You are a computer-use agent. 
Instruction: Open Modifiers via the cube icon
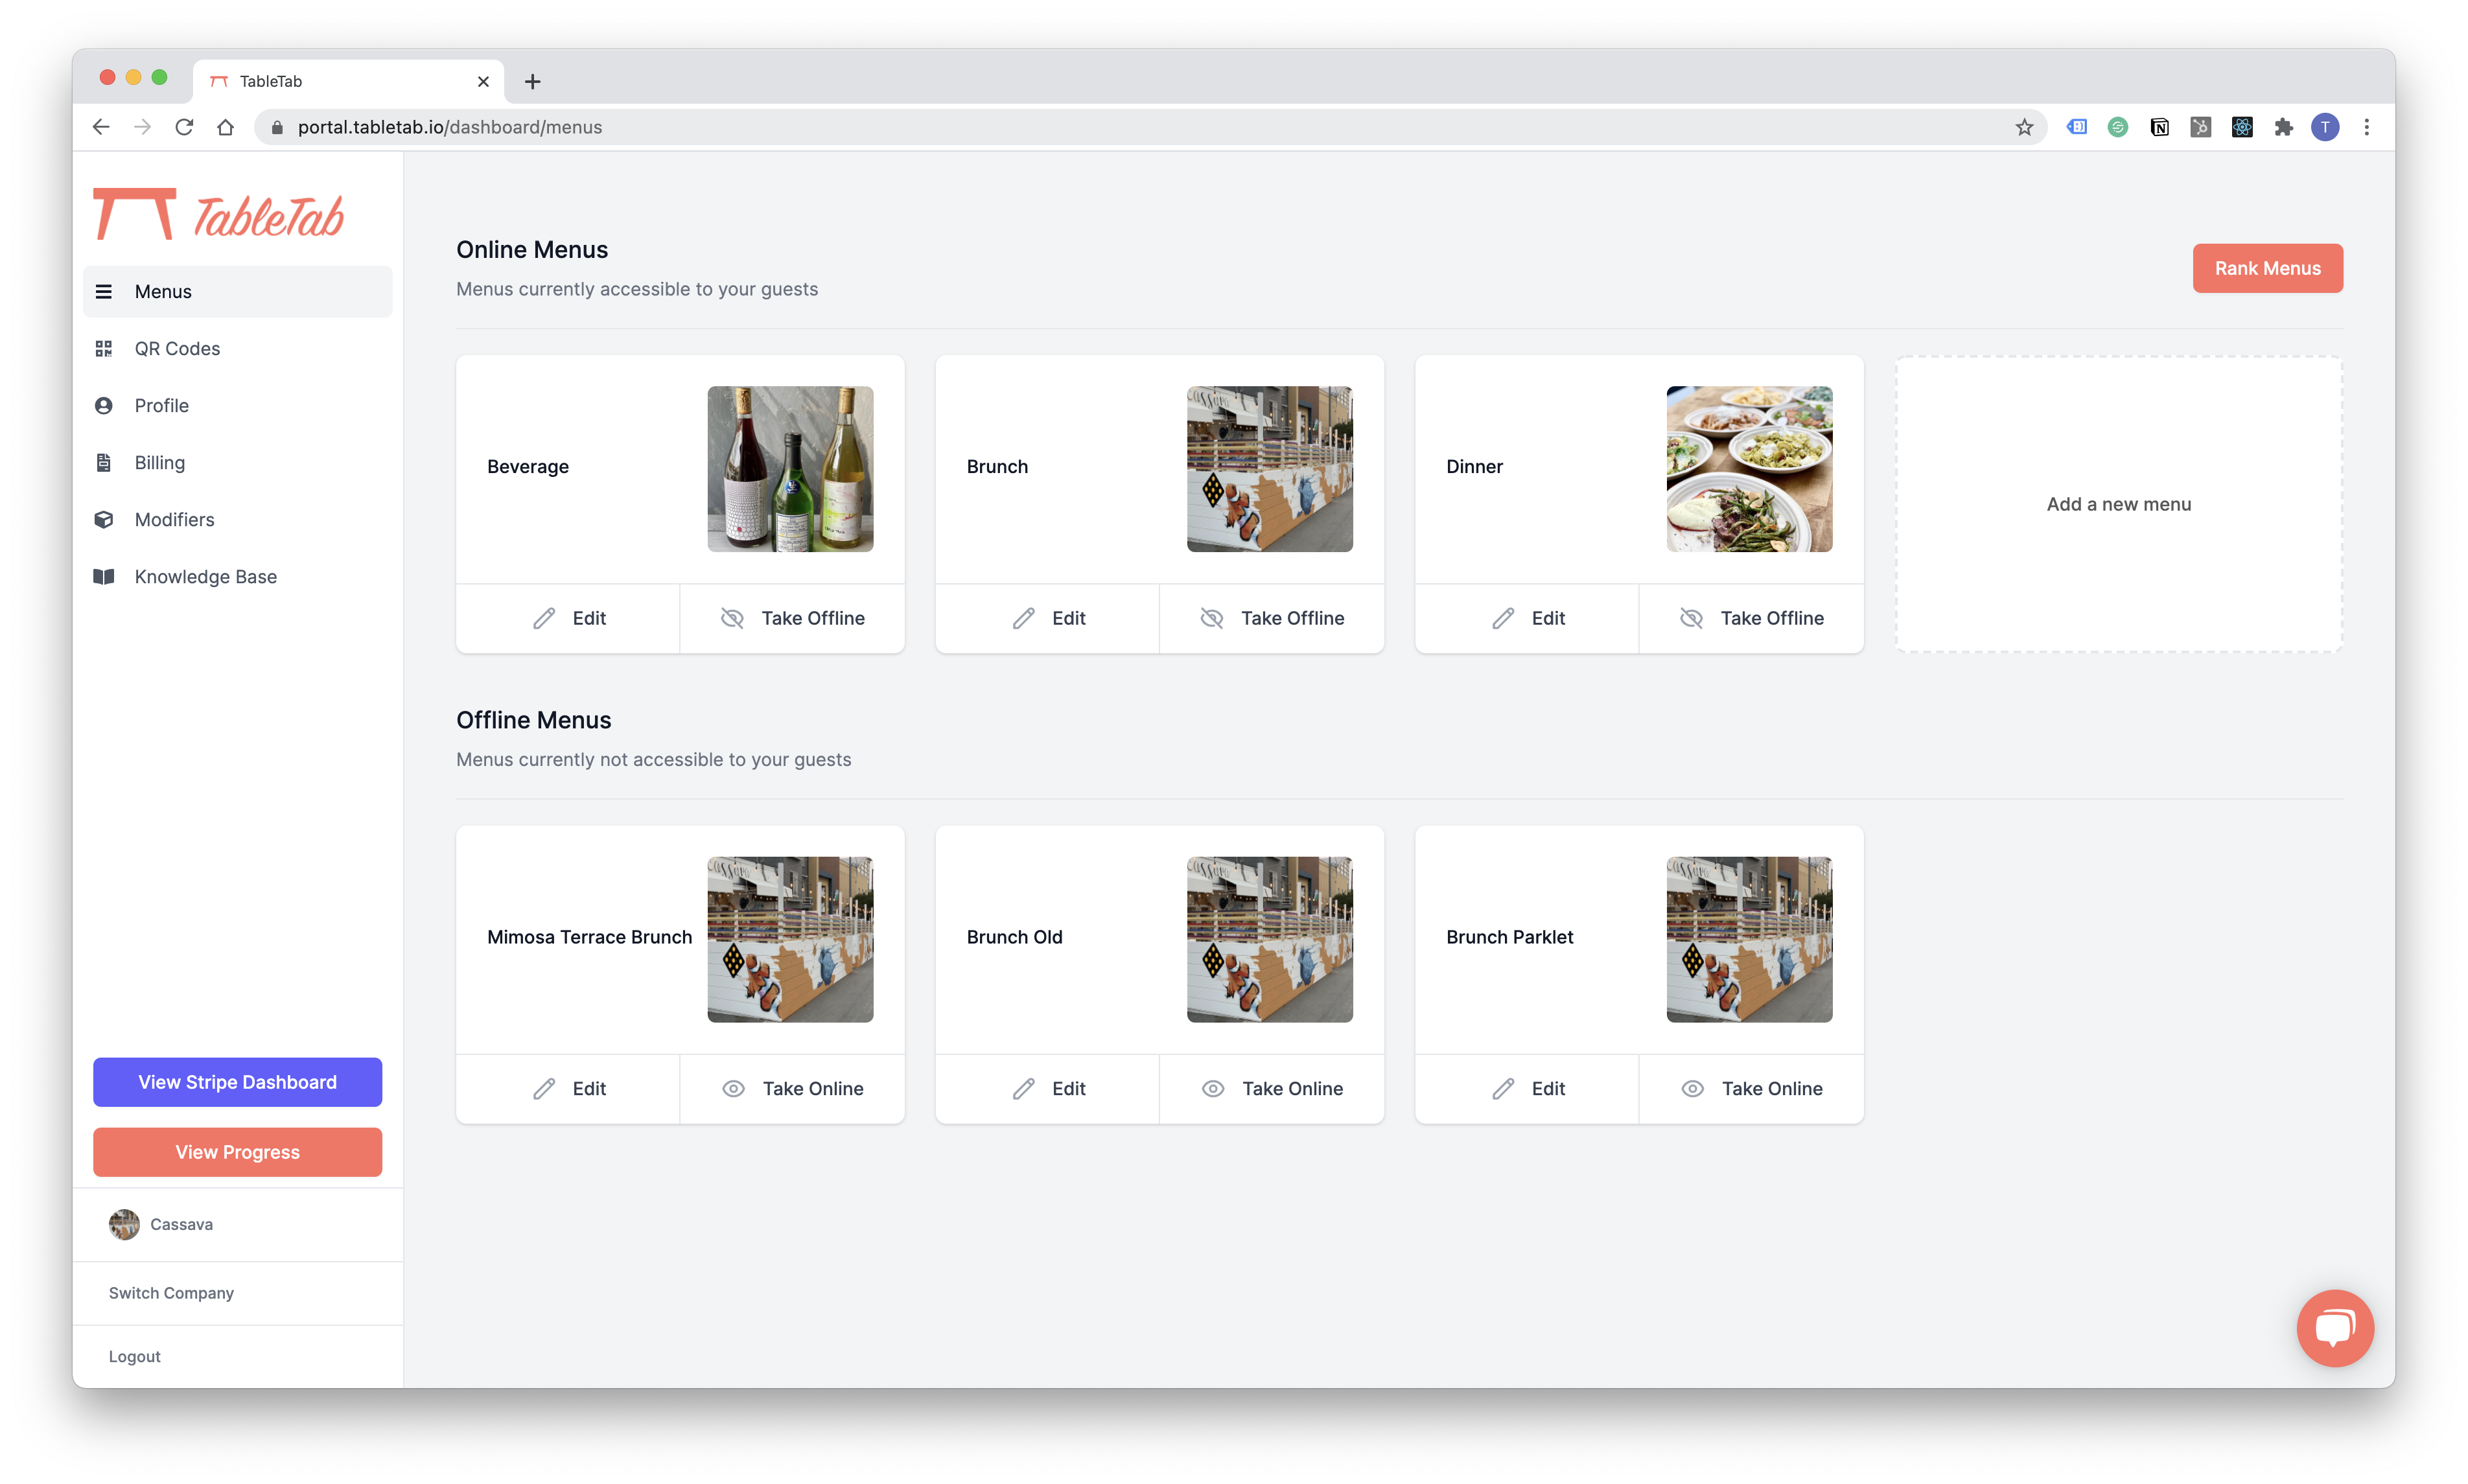(103, 519)
